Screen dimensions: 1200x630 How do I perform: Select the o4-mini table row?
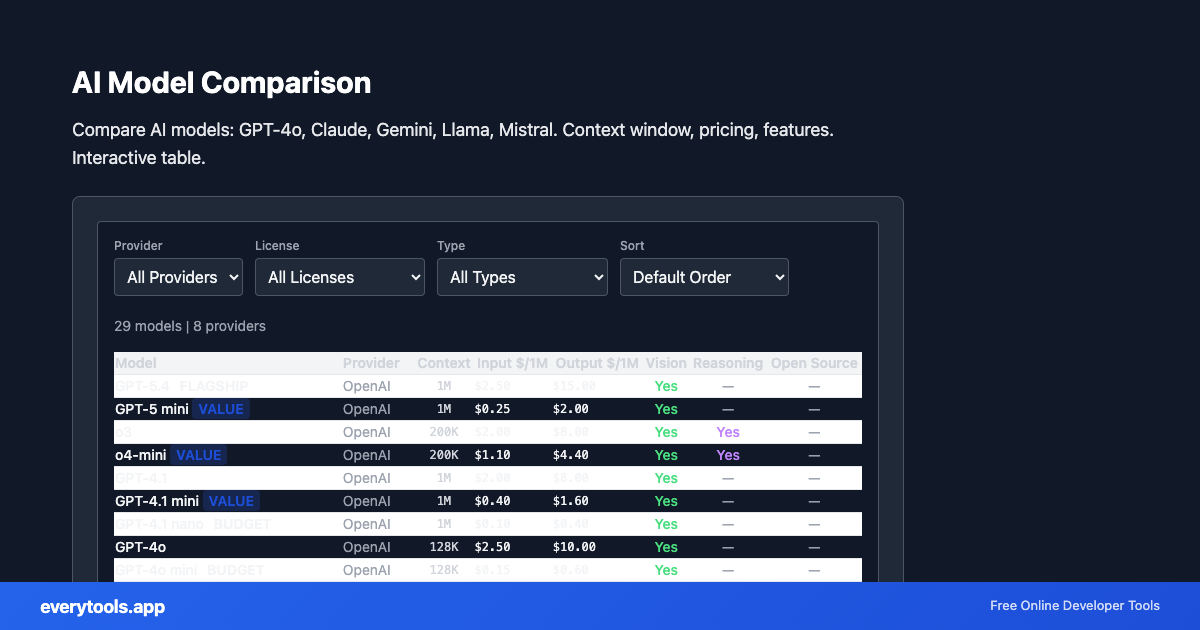(x=400, y=455)
